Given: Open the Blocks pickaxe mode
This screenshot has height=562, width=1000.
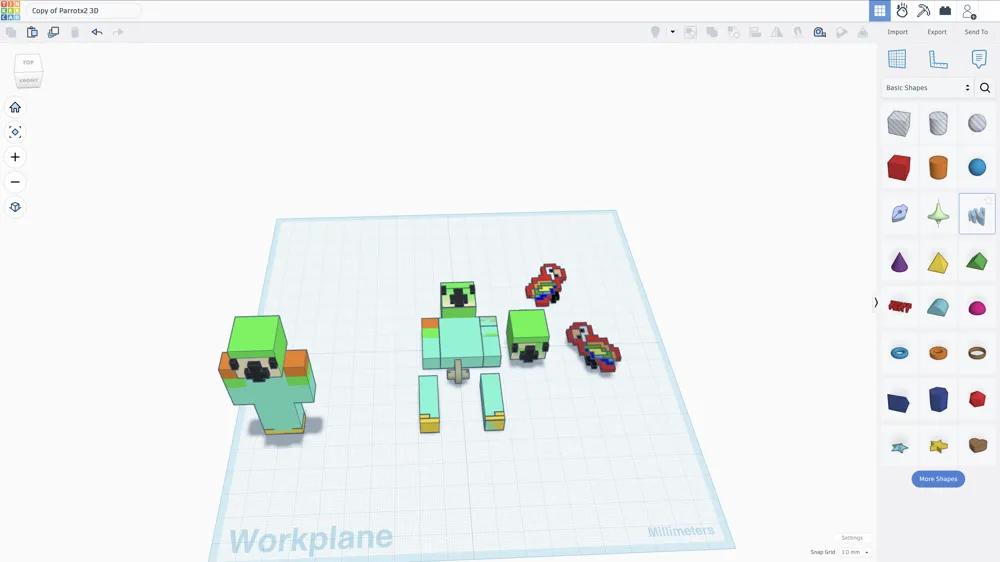Looking at the screenshot, I should coord(923,10).
